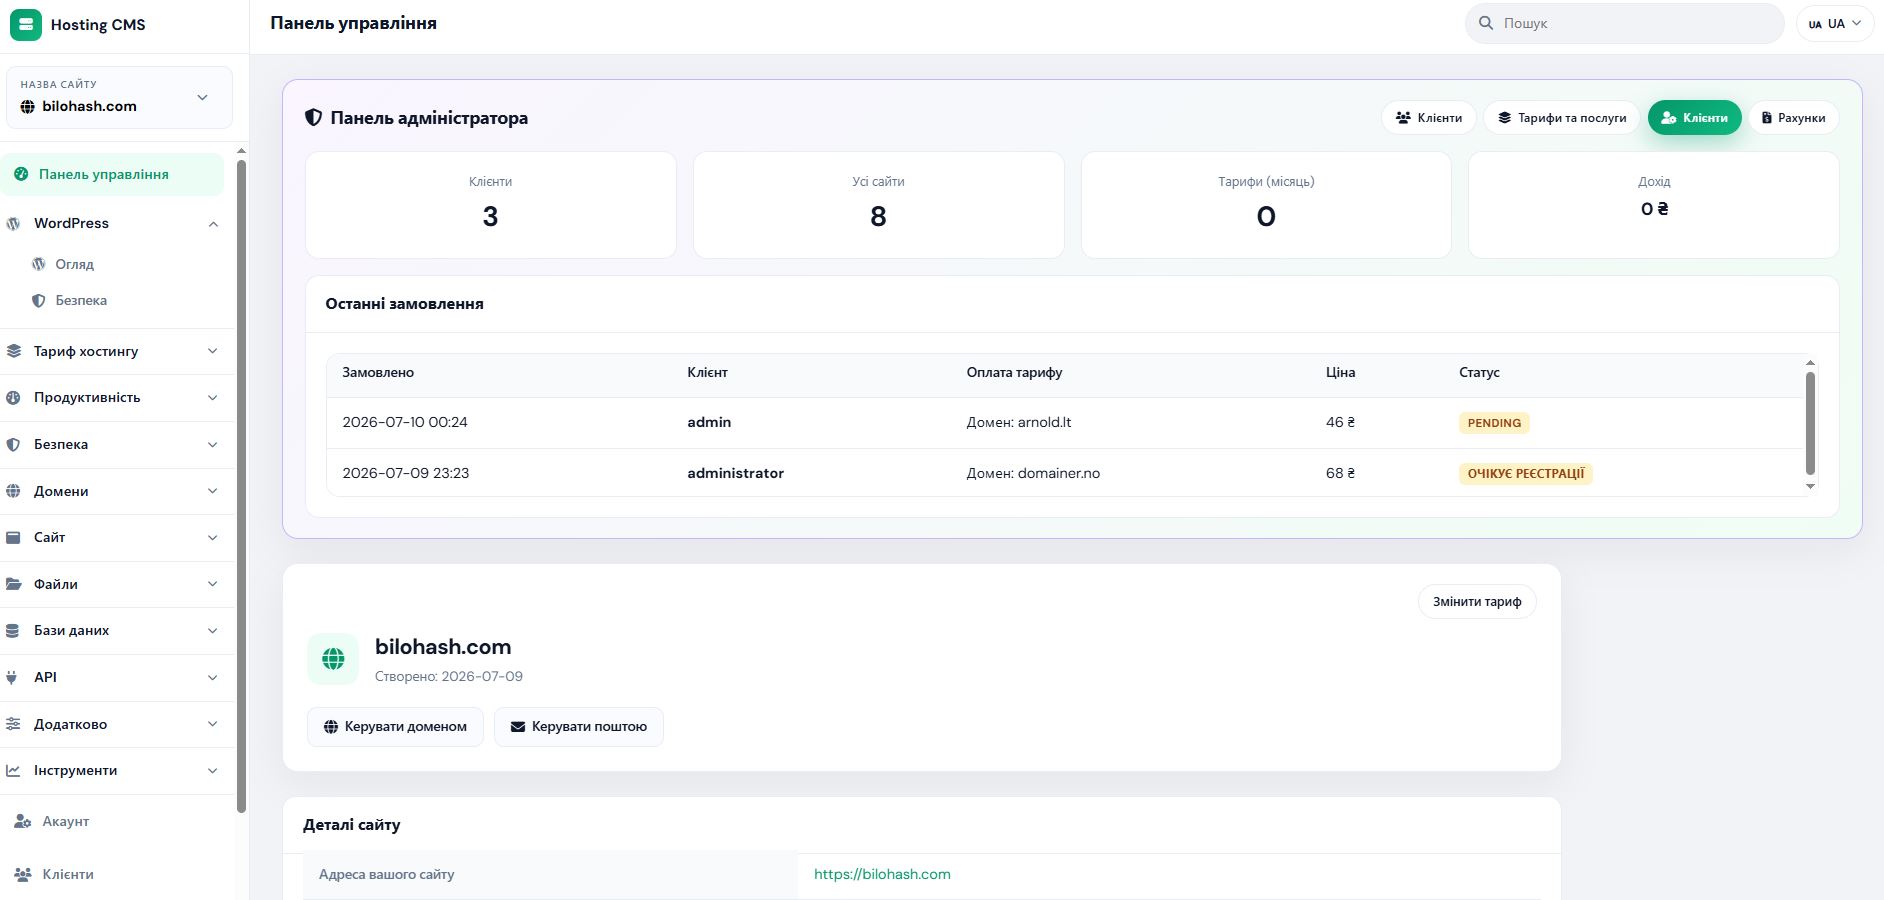Open the Рахунки admin tab
This screenshot has height=900, width=1884.
pyautogui.click(x=1793, y=118)
